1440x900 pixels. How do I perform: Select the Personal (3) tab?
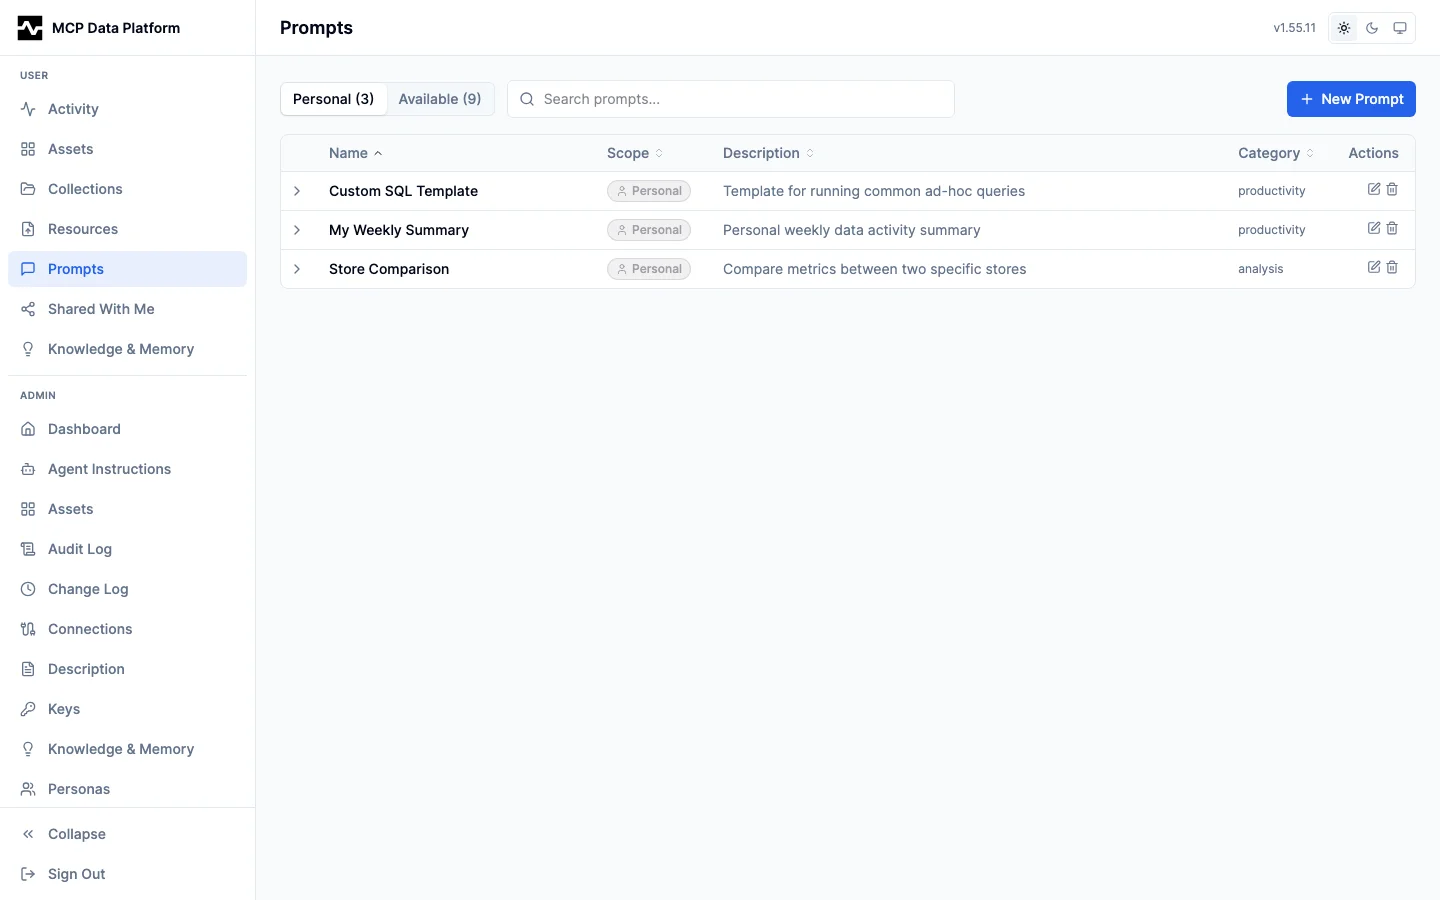tap(333, 99)
